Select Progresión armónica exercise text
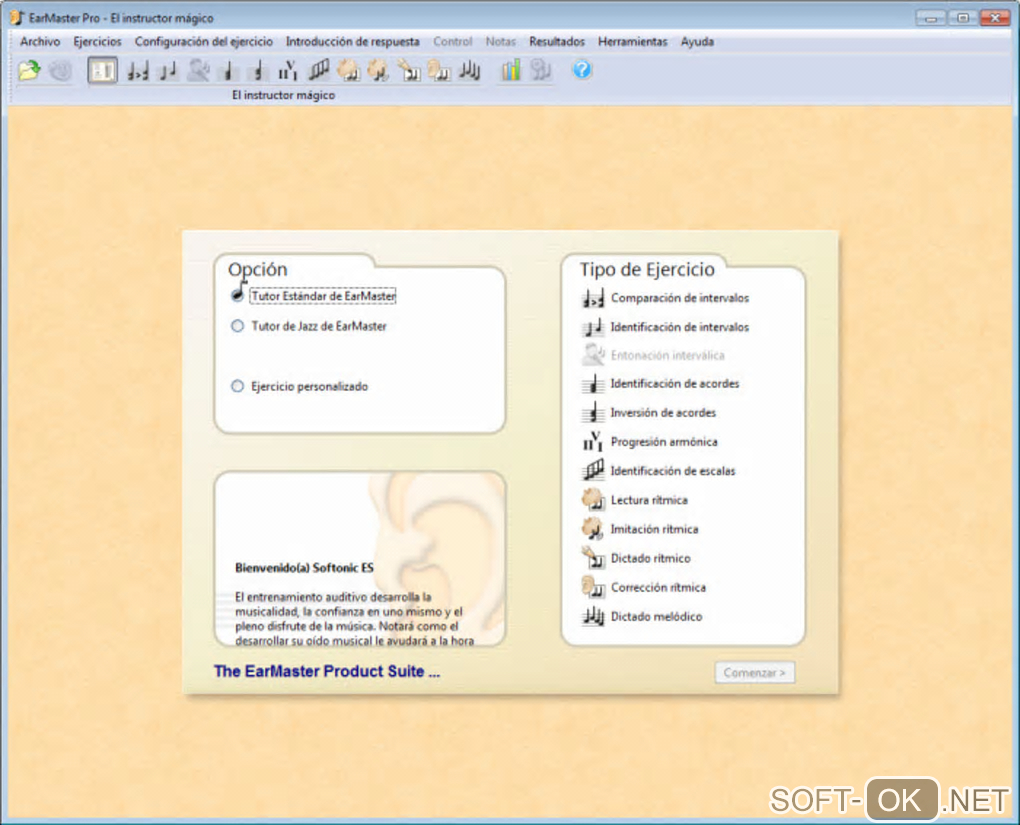Viewport: 1020px width, 825px height. click(x=664, y=442)
